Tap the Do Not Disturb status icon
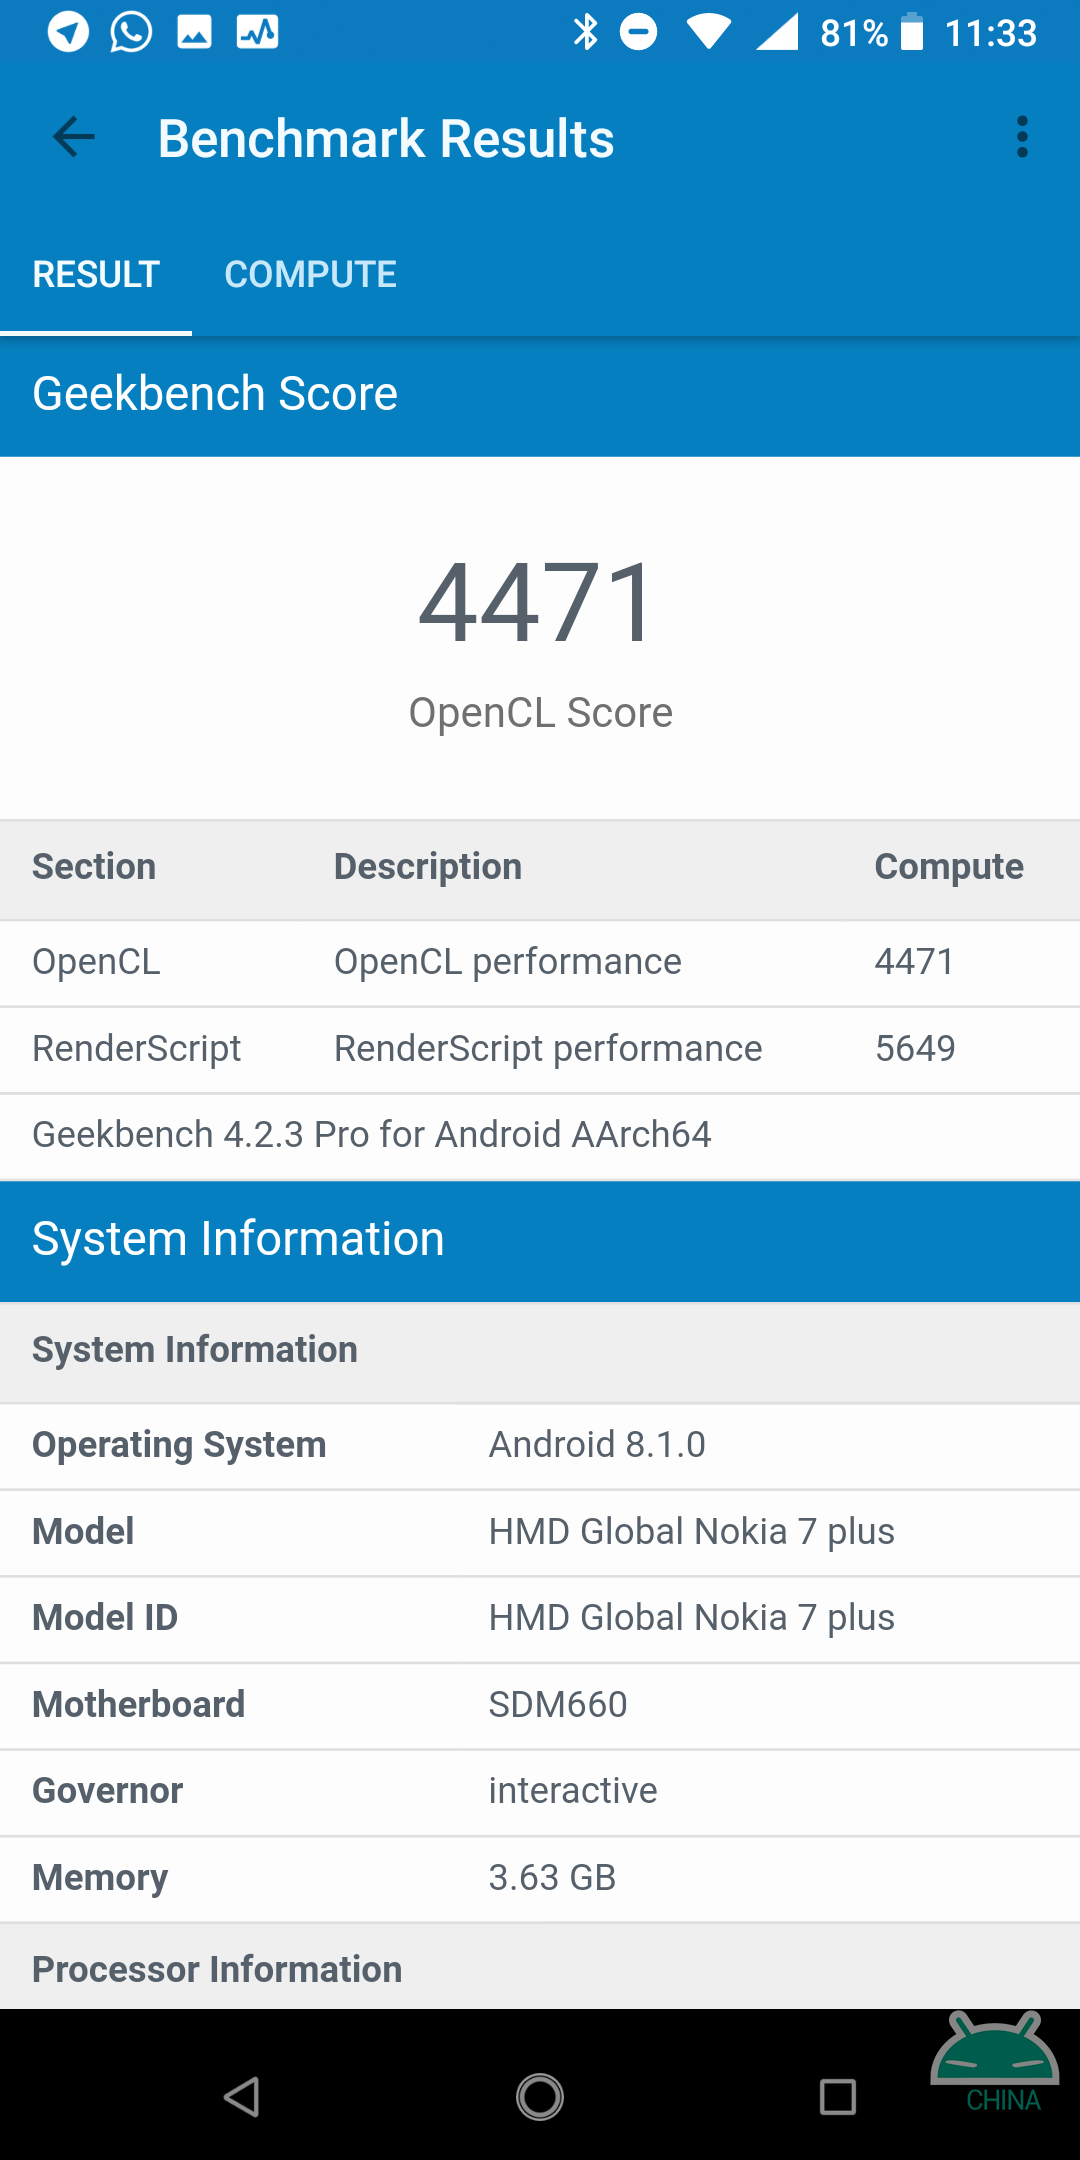Screen dimensions: 1080x2160 (638, 32)
